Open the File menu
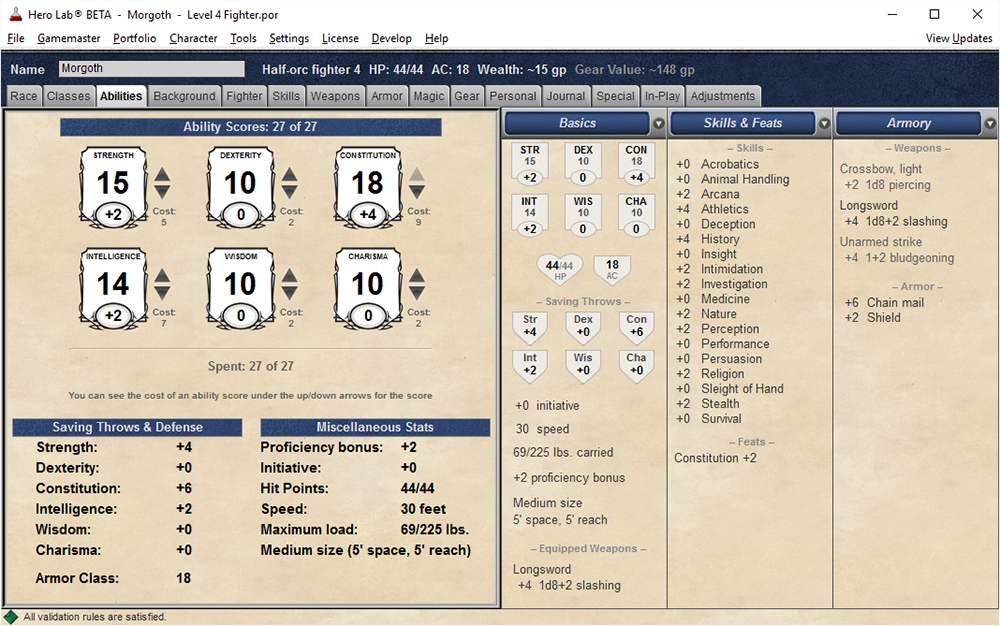The width and height of the screenshot is (1000, 626). [x=16, y=38]
